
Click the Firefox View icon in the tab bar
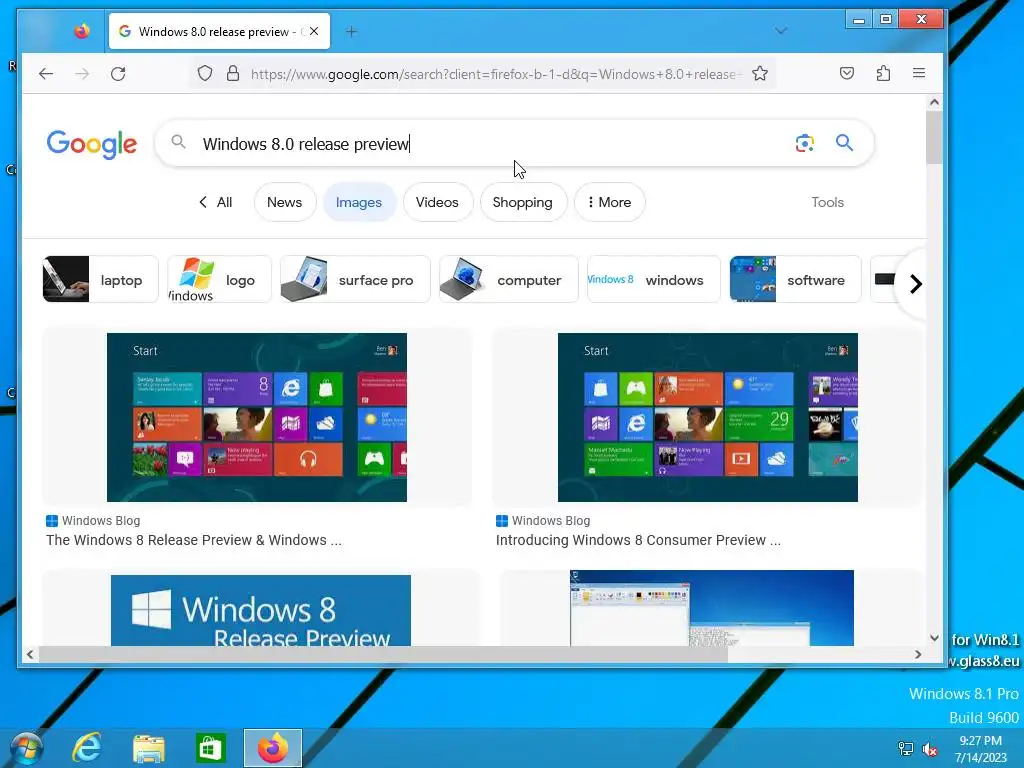(82, 31)
